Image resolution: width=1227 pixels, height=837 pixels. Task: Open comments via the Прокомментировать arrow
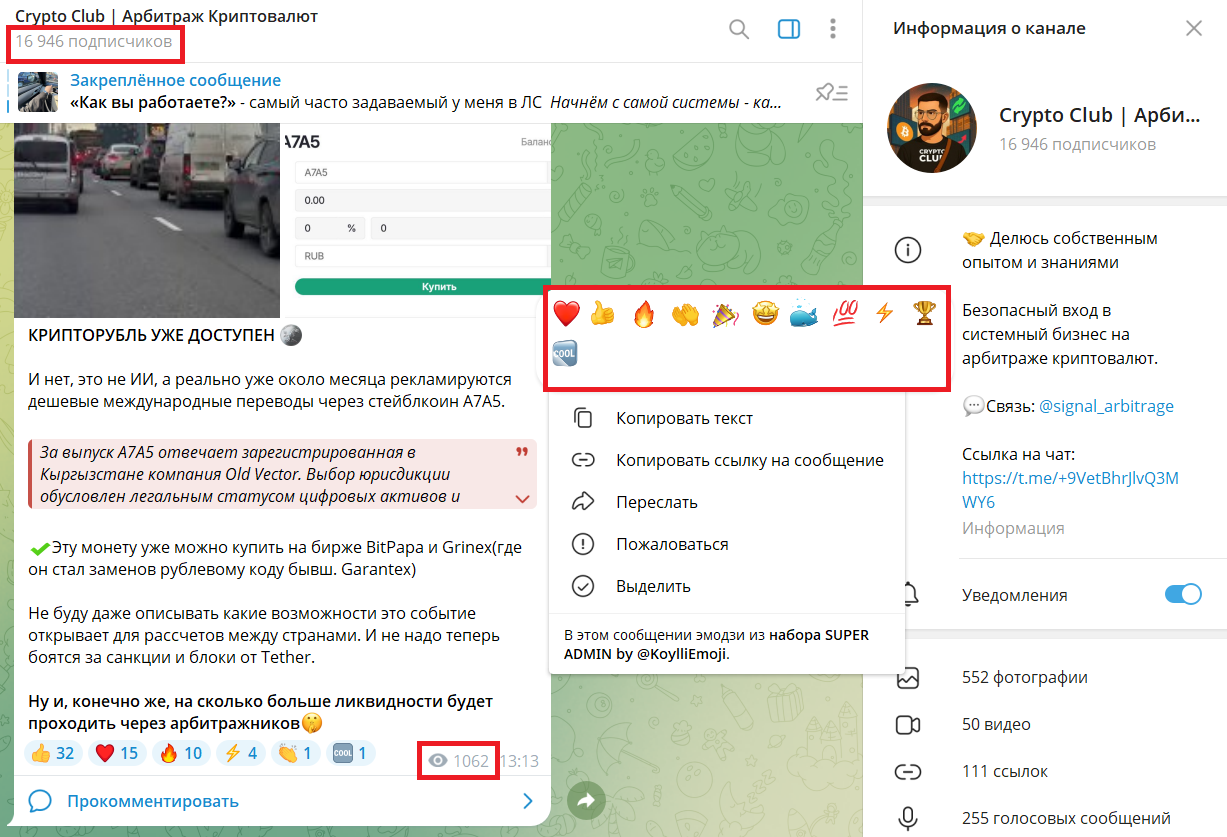[x=528, y=801]
